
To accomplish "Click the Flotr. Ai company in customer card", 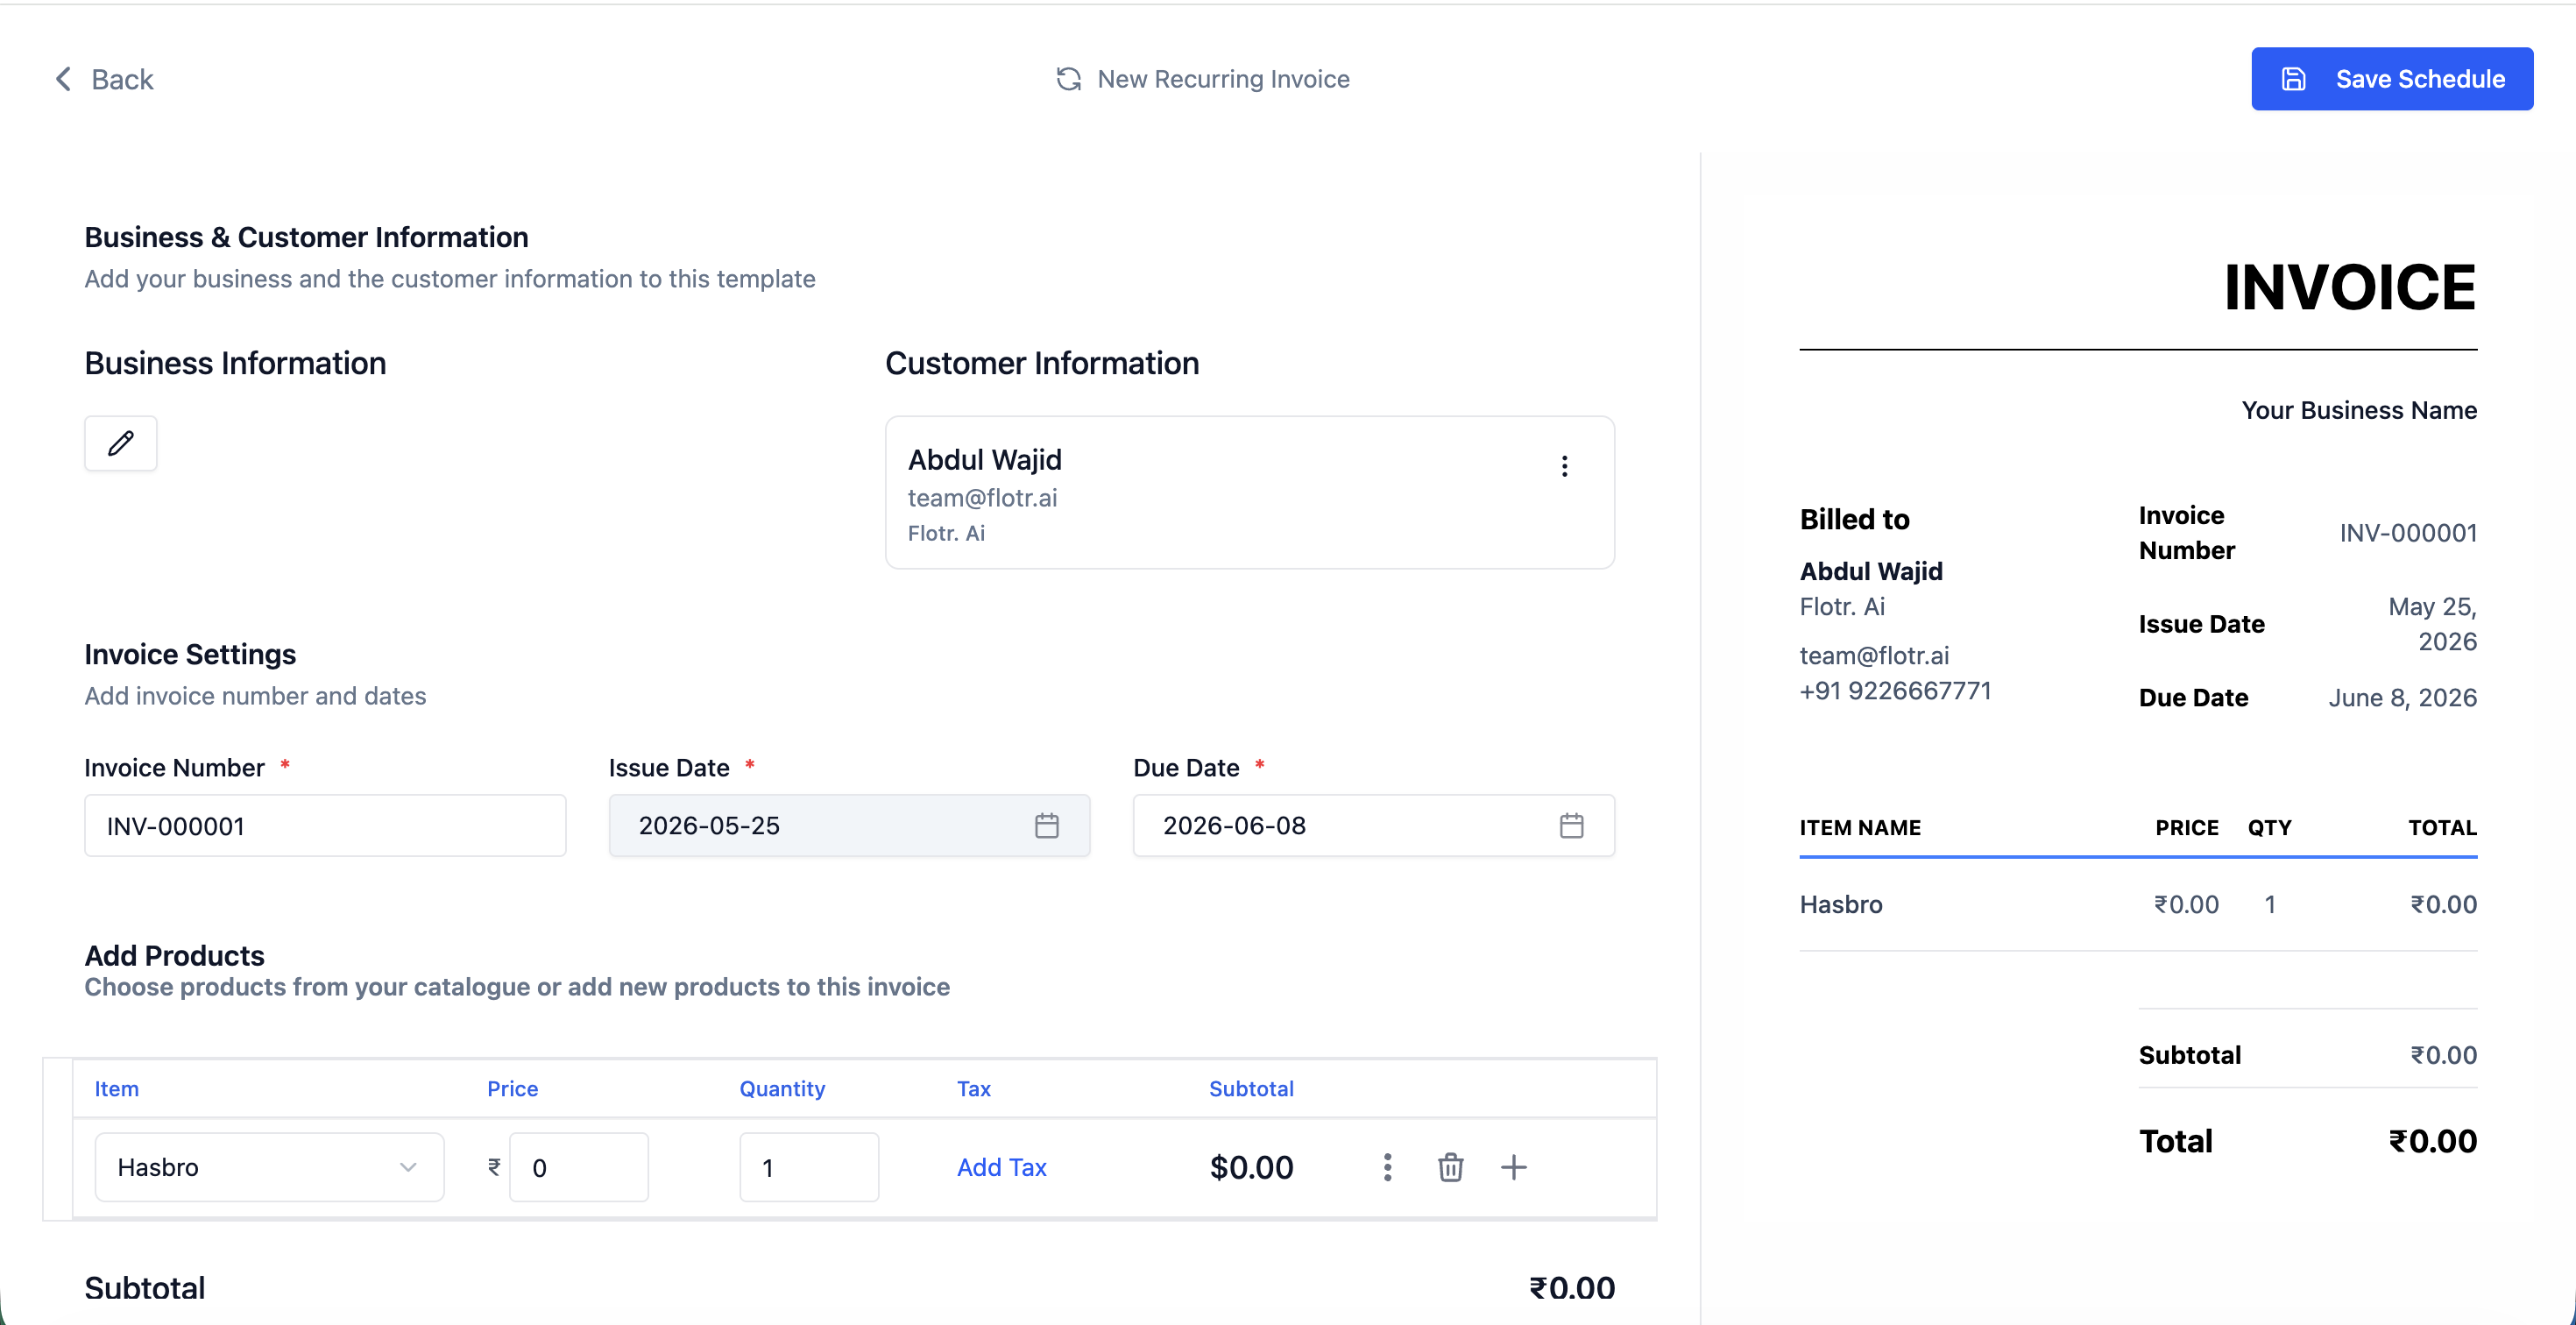I will pyautogui.click(x=946, y=533).
